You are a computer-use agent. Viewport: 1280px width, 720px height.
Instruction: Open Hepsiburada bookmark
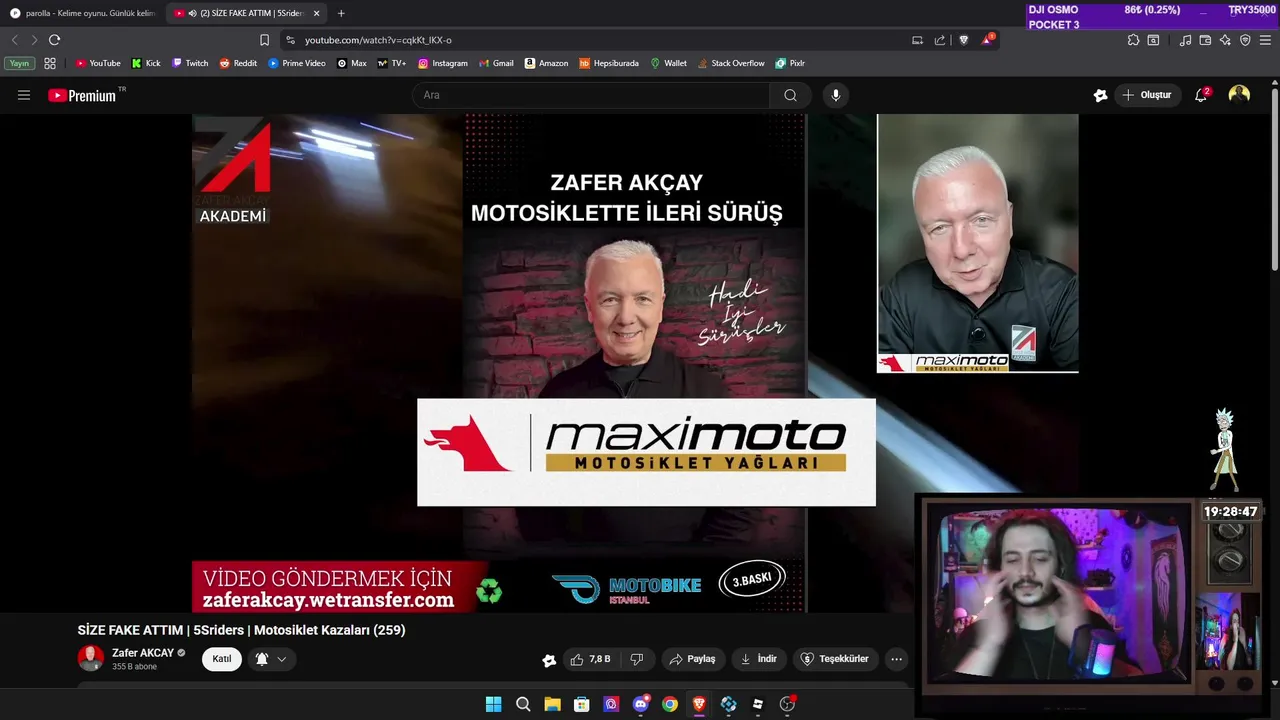[x=609, y=63]
